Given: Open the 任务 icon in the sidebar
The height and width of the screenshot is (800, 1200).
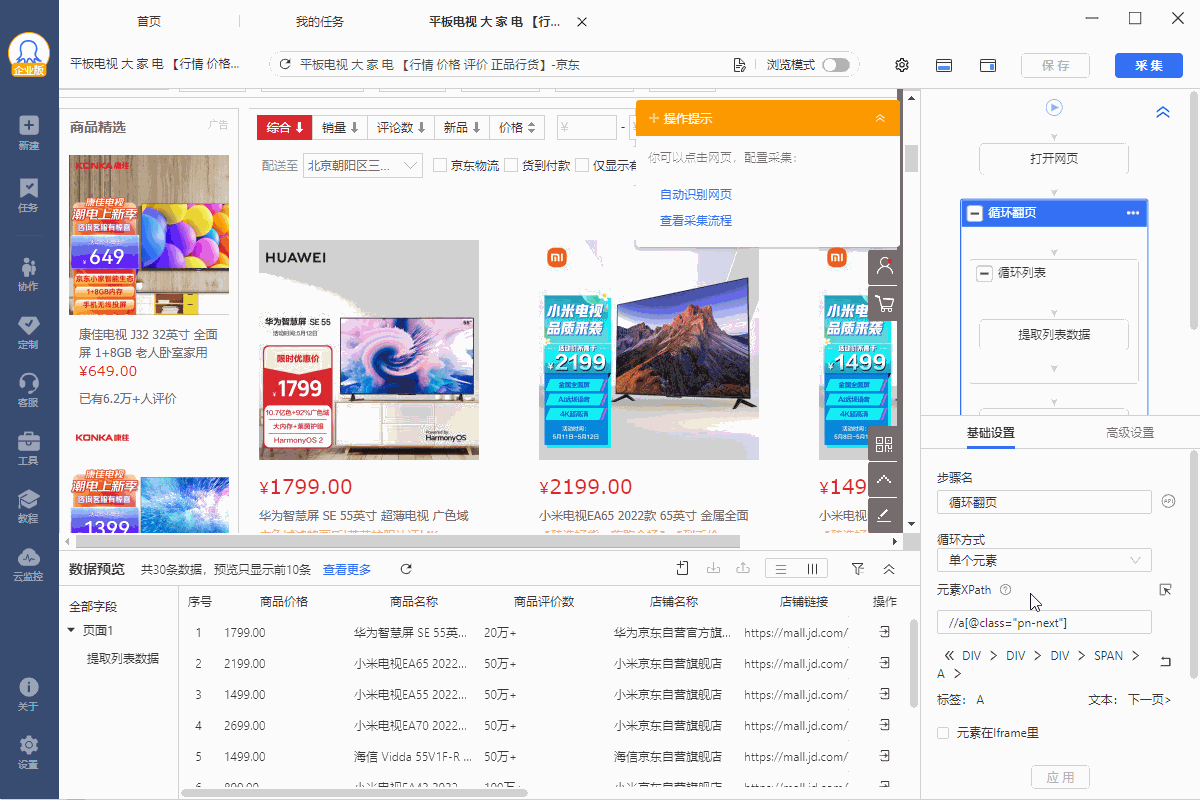Looking at the screenshot, I should click(29, 194).
